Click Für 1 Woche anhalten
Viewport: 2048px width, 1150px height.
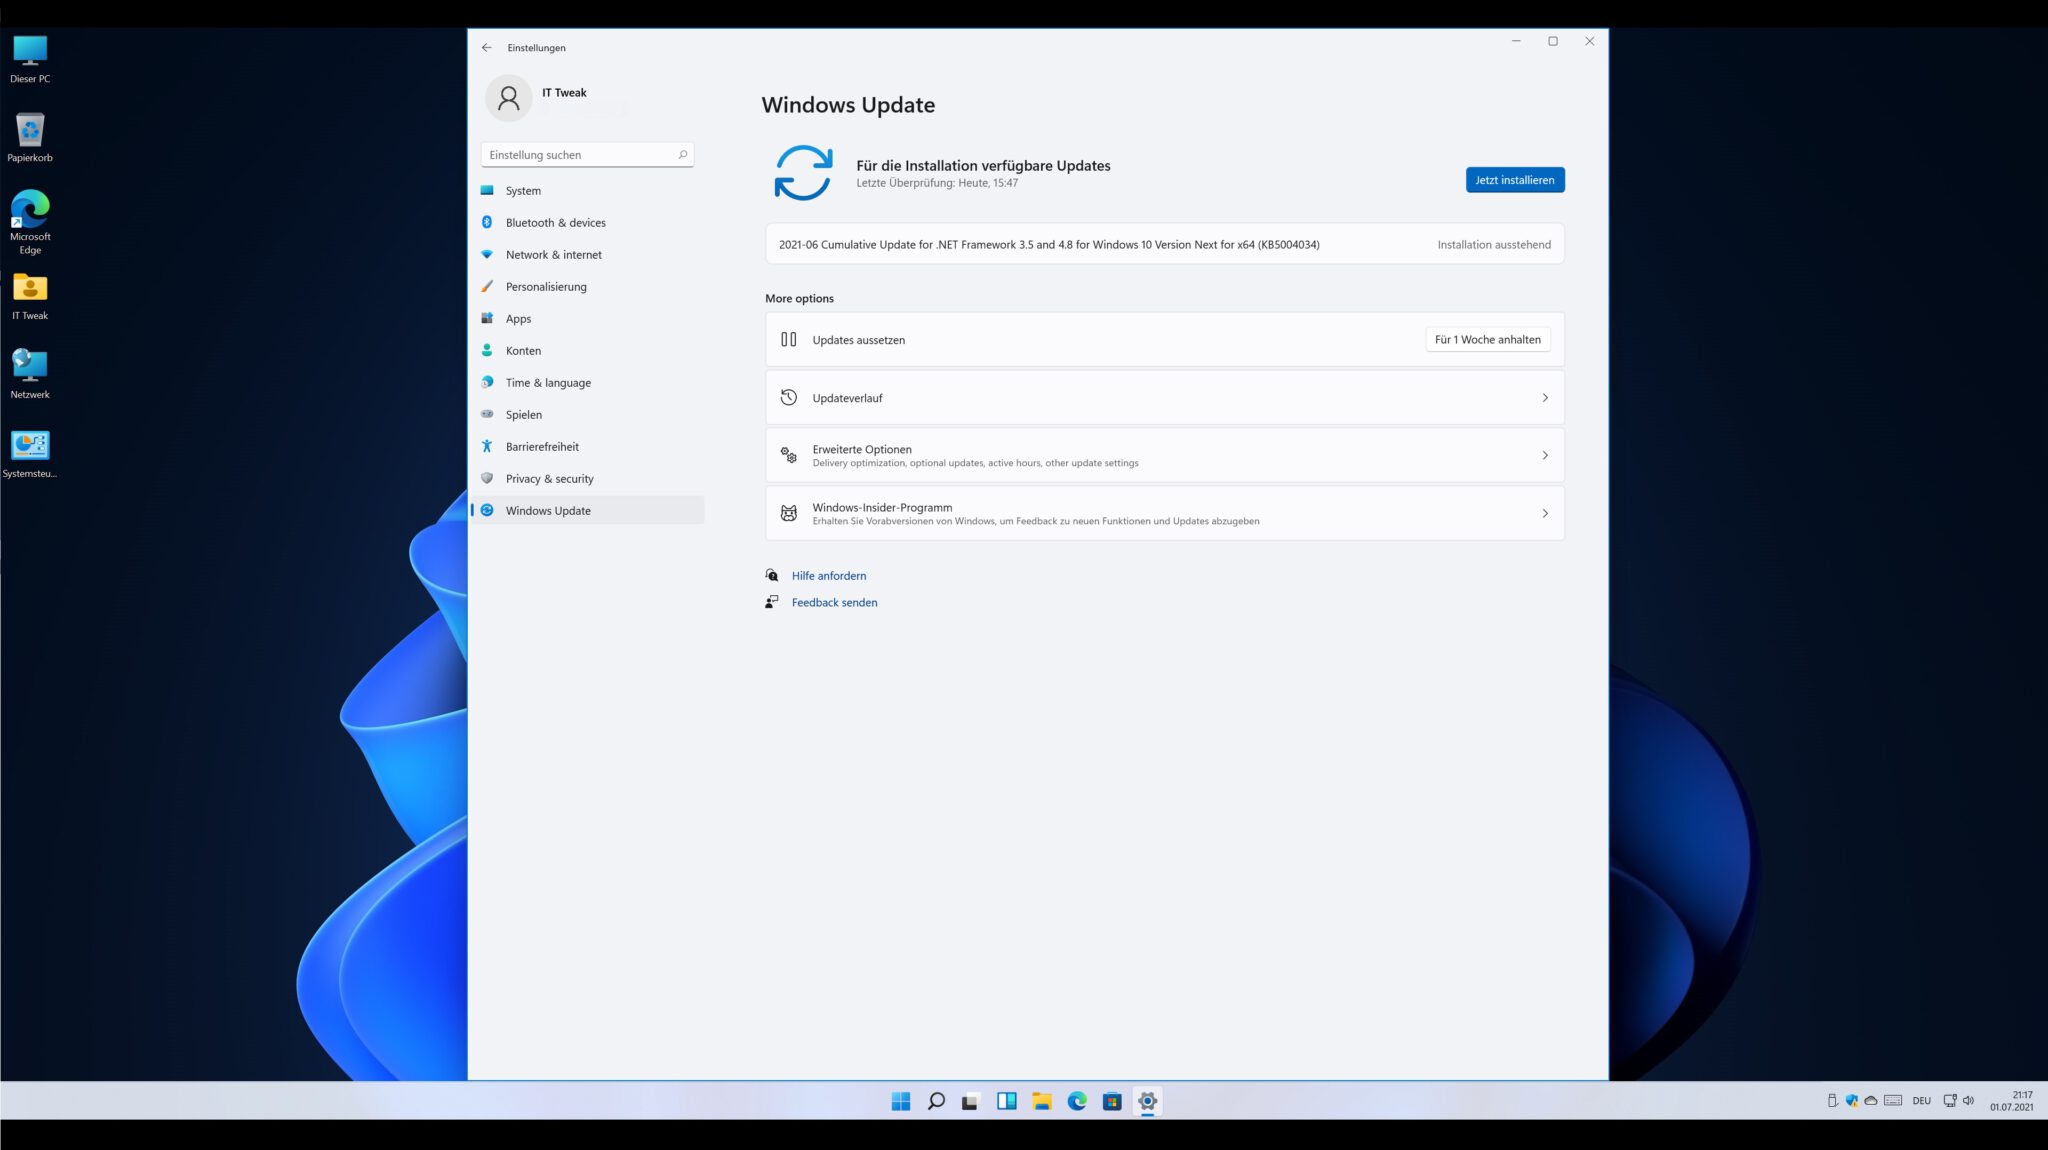tap(1487, 339)
